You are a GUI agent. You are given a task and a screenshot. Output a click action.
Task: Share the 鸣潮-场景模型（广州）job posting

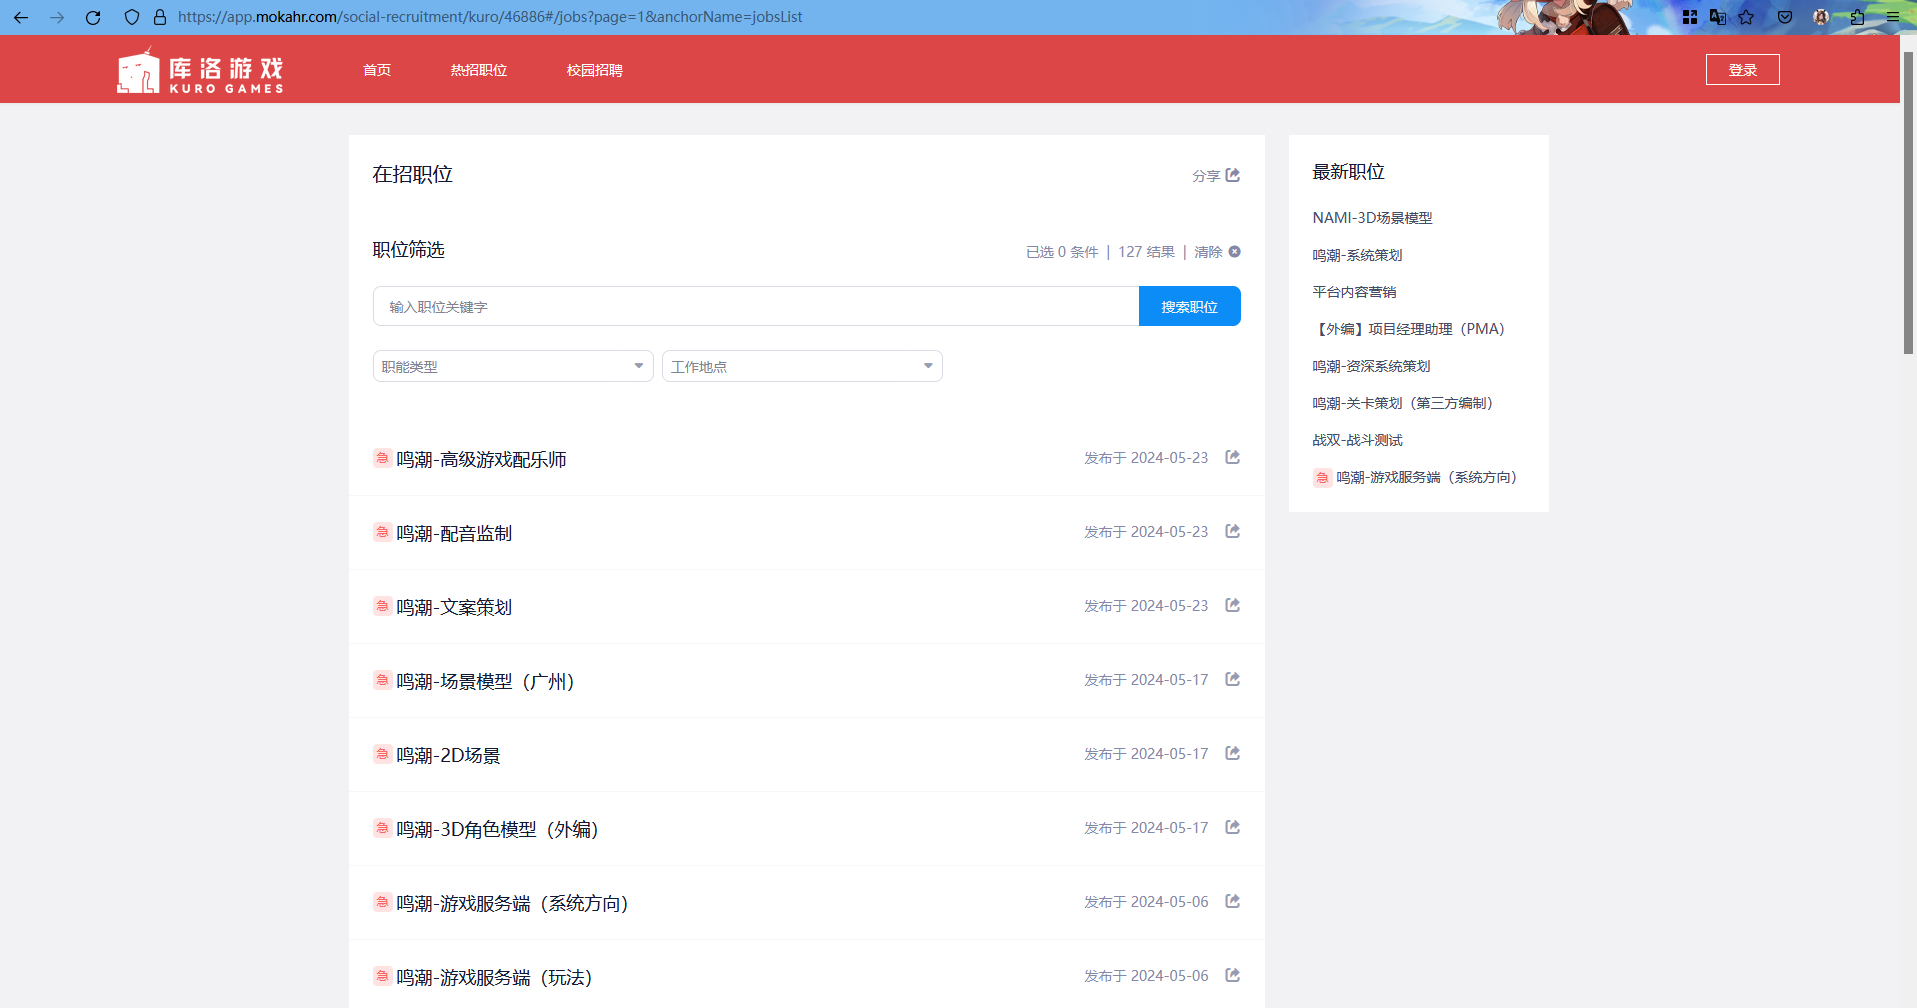1233,679
